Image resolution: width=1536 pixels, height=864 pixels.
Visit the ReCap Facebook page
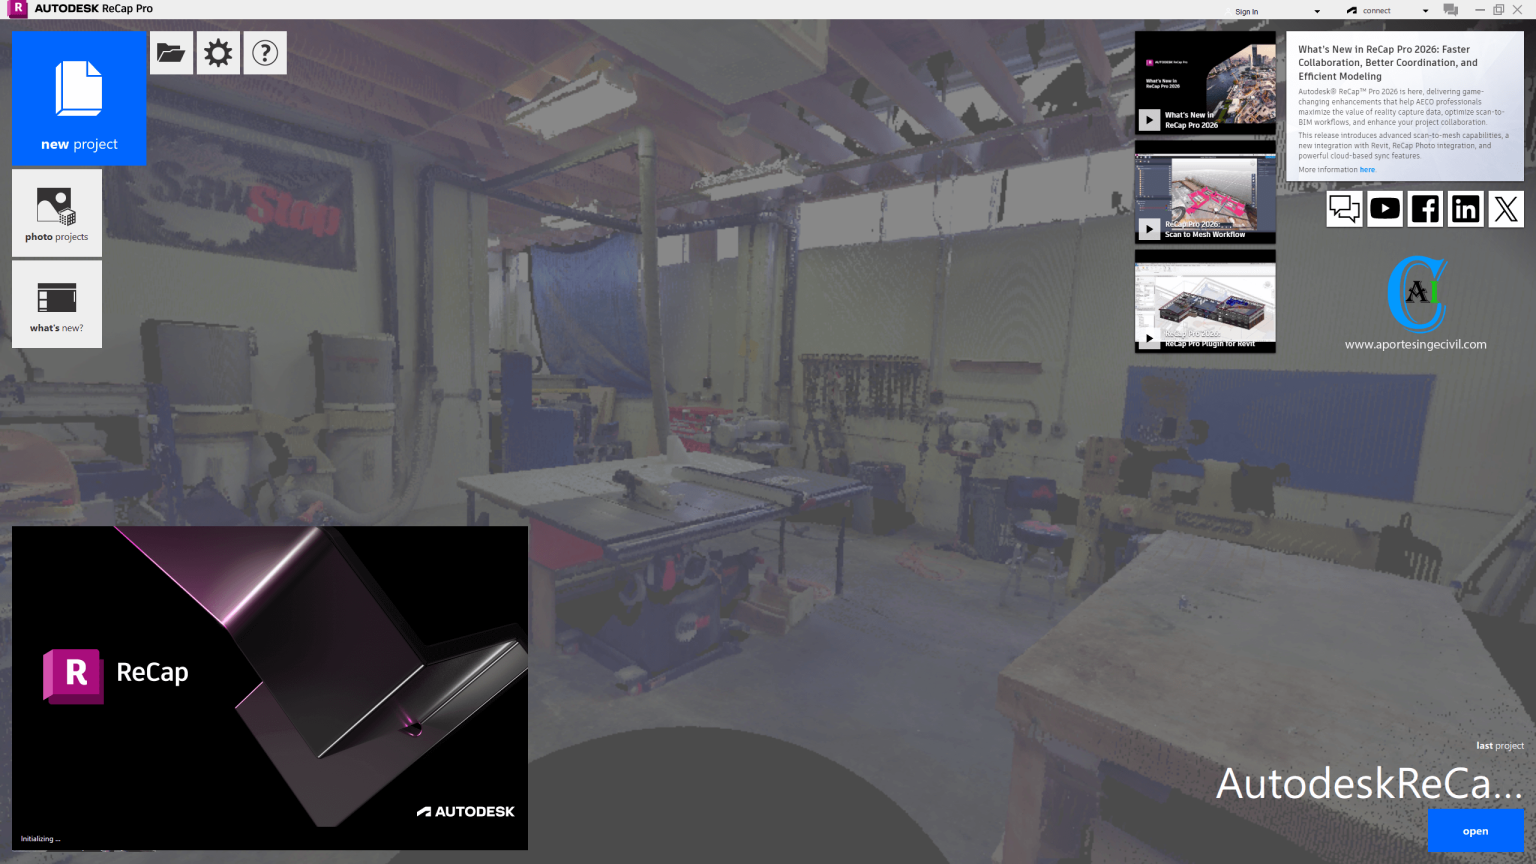(x=1425, y=209)
